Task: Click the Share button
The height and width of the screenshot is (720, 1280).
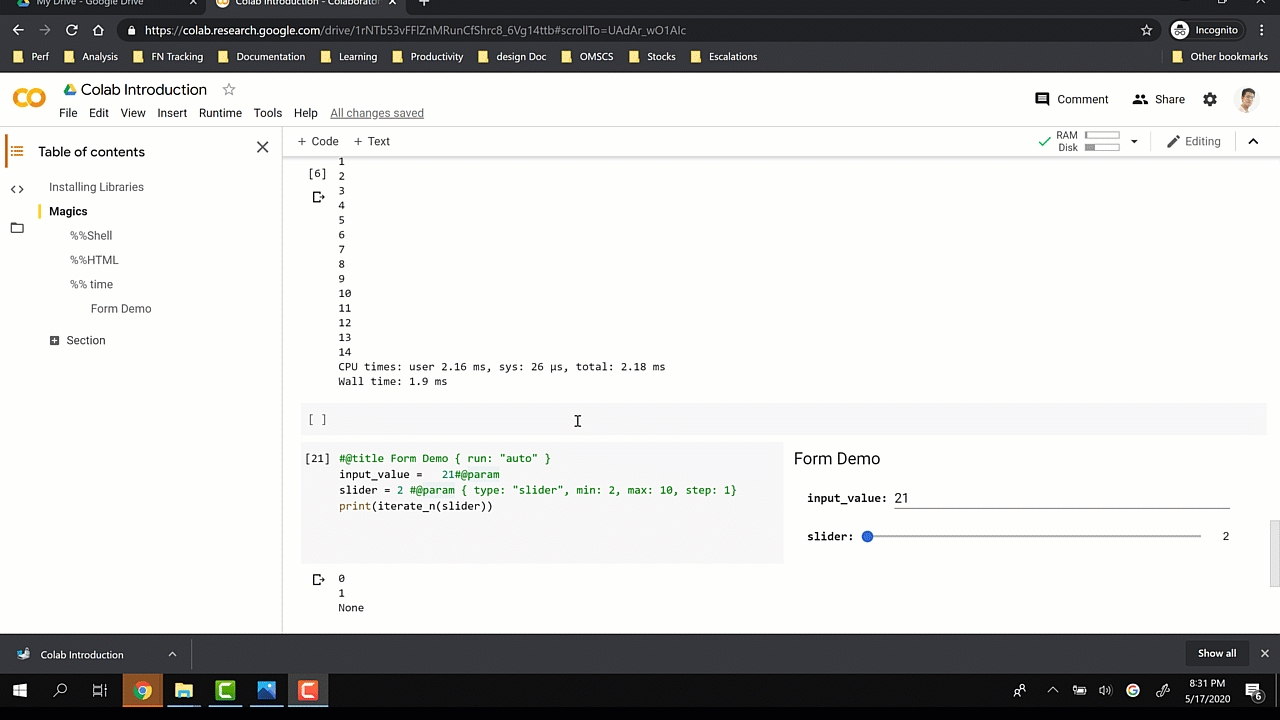Action: click(x=1158, y=99)
